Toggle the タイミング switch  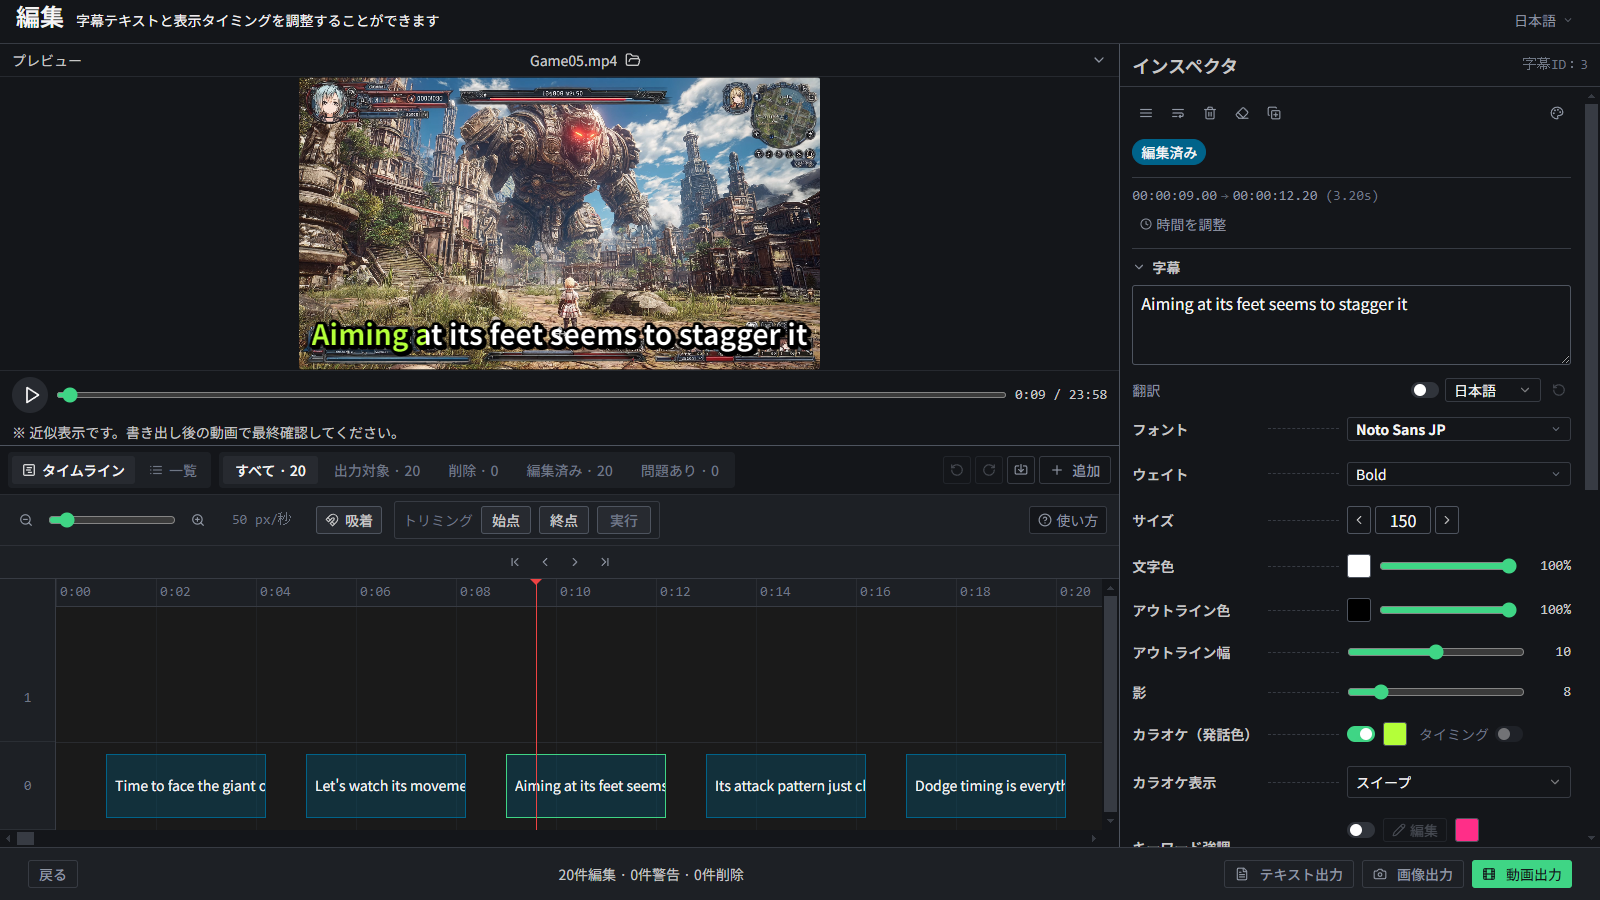(x=1509, y=734)
